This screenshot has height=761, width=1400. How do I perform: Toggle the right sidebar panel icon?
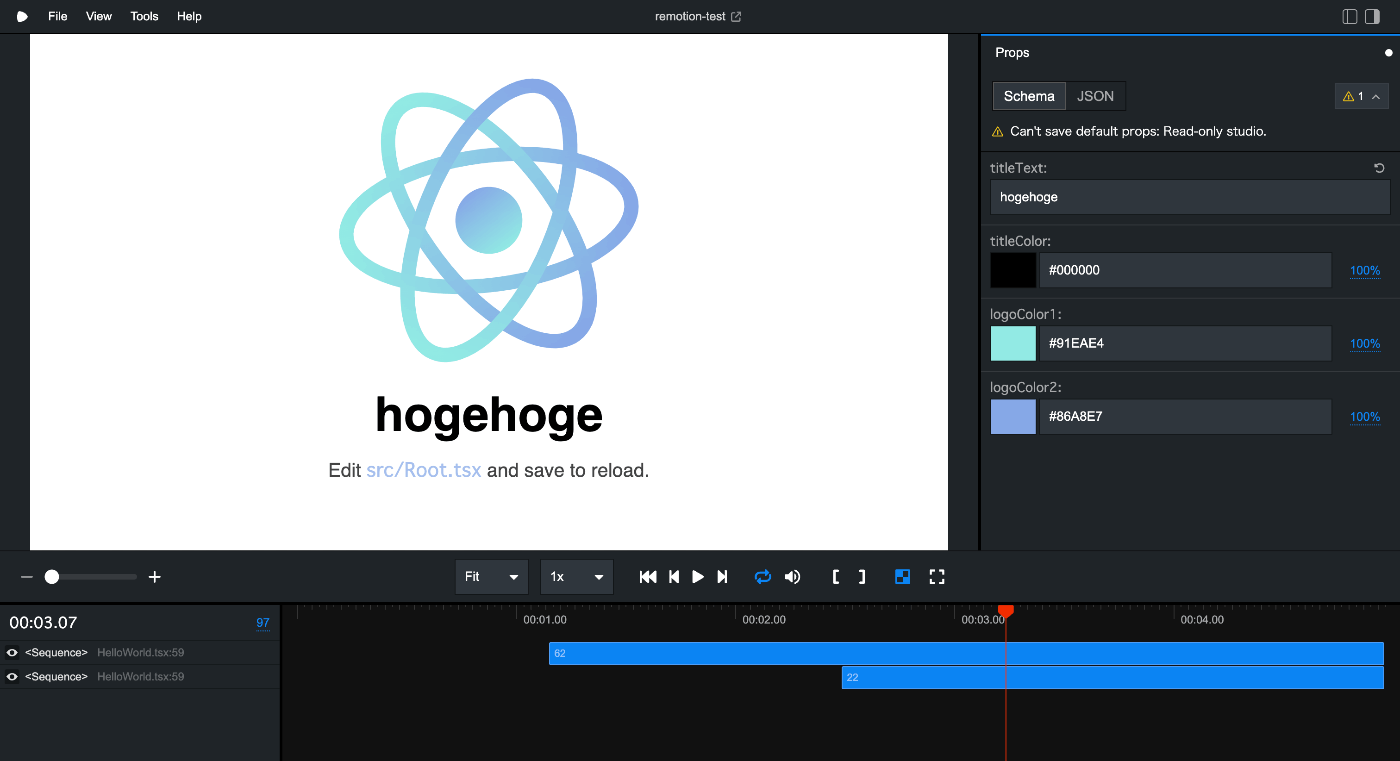[x=1372, y=16]
